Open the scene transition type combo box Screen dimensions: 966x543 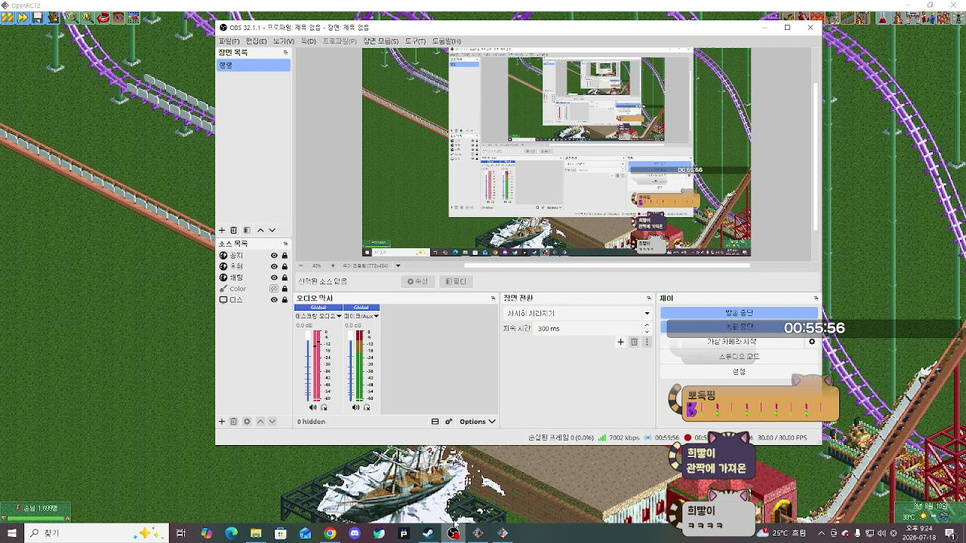point(577,313)
